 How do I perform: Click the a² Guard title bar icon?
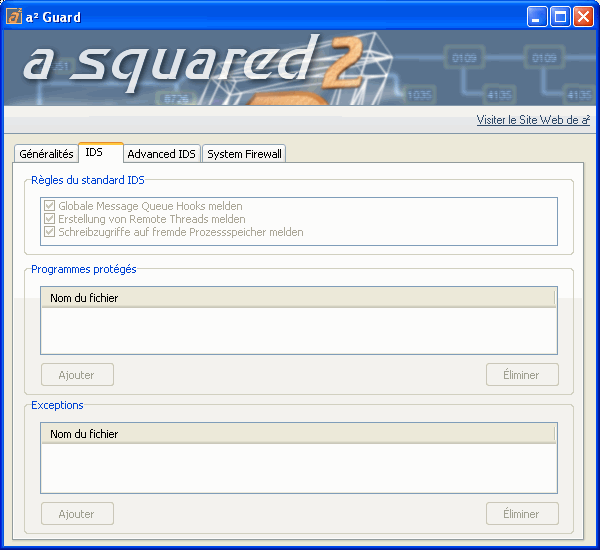tap(14, 16)
